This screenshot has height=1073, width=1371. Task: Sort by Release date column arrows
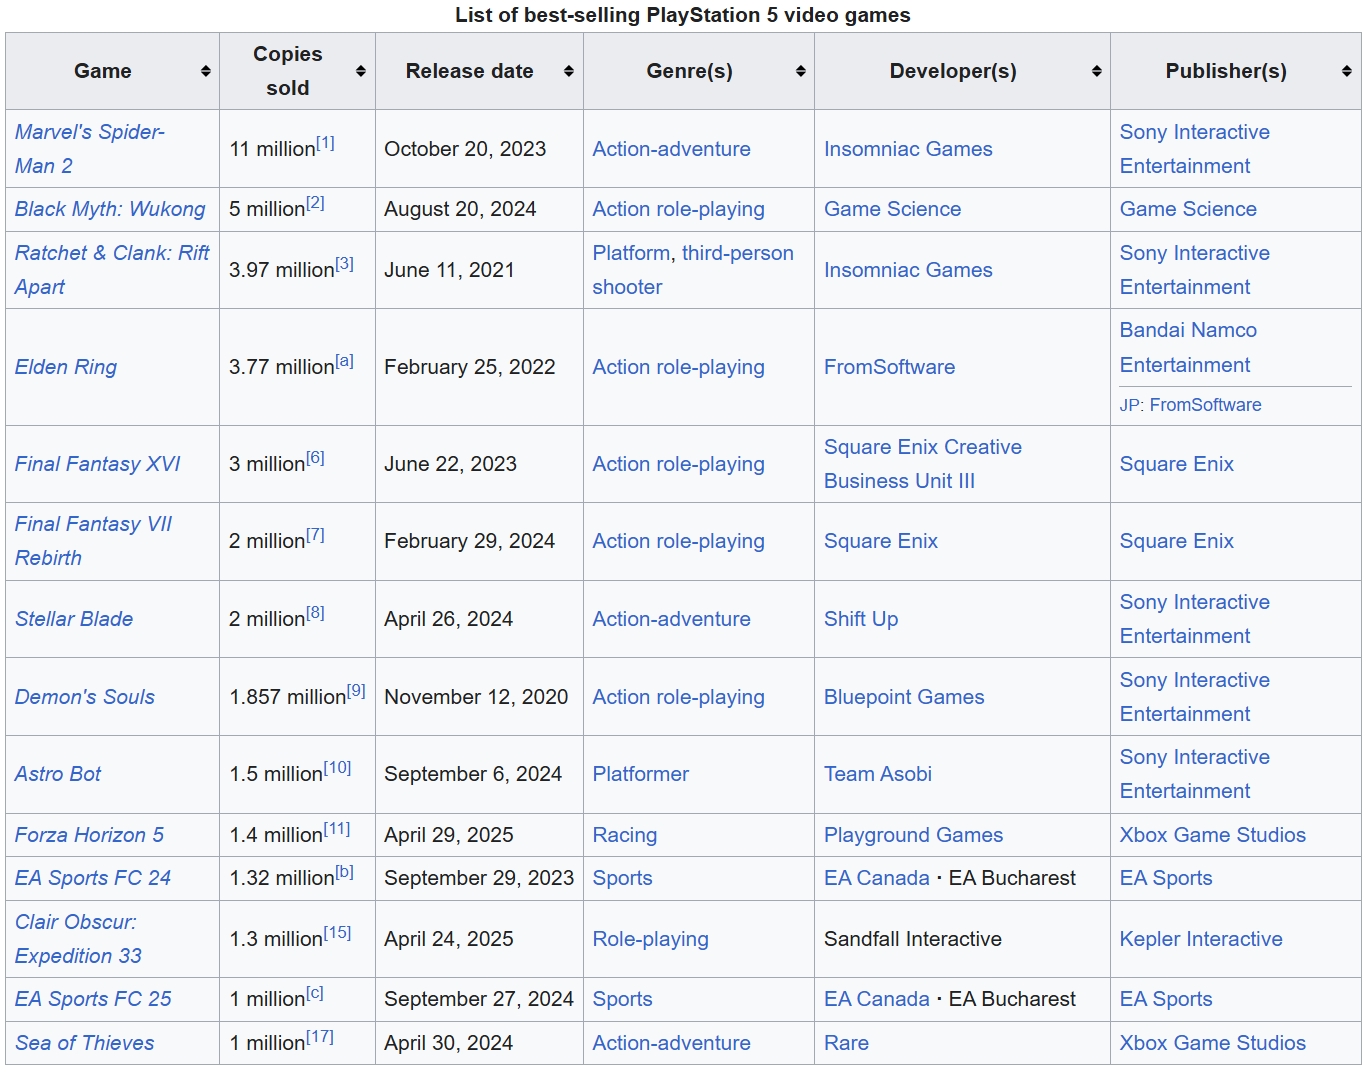(x=569, y=71)
